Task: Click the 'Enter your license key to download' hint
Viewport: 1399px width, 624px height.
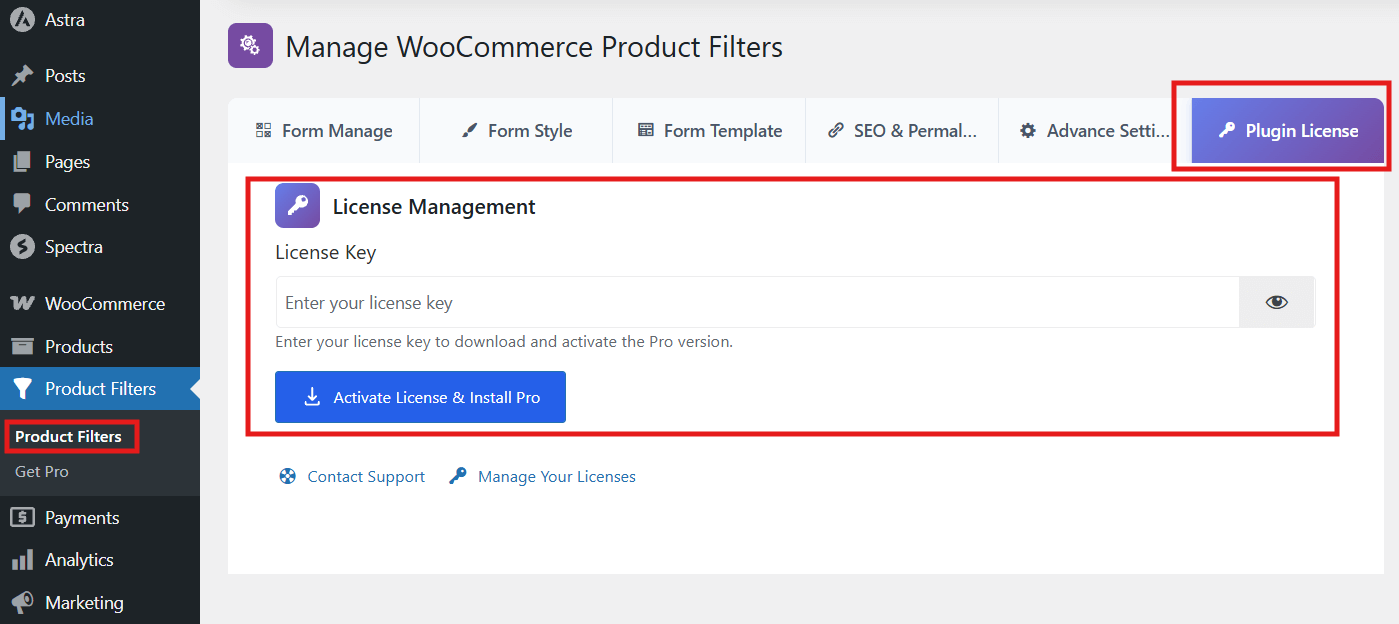Action: click(x=504, y=342)
